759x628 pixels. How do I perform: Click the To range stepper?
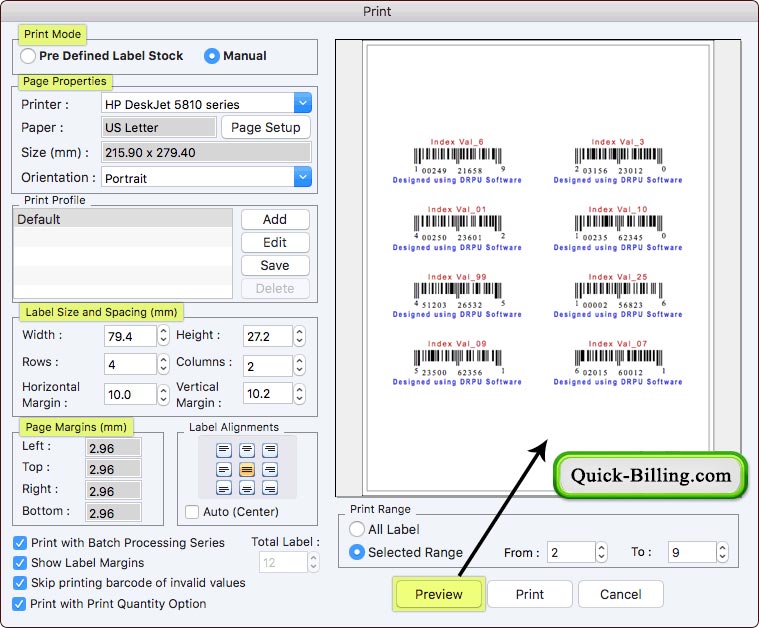tap(722, 552)
